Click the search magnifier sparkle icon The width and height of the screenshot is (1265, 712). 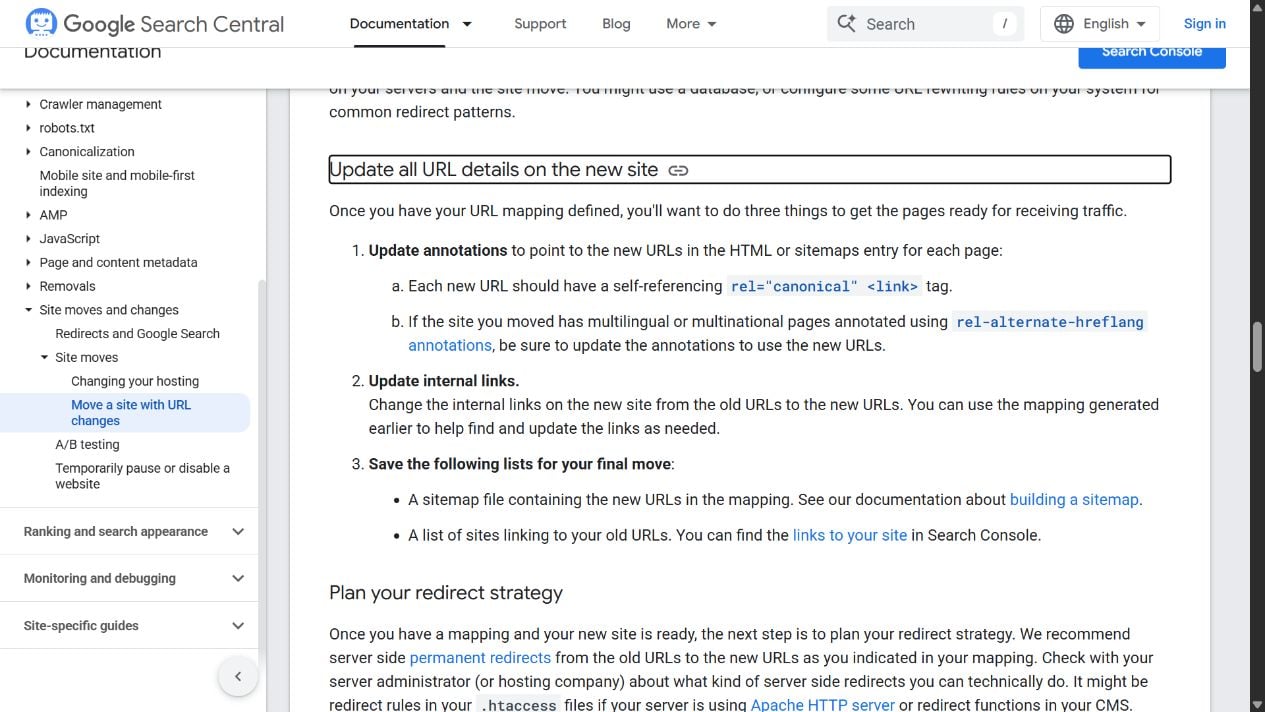846,23
